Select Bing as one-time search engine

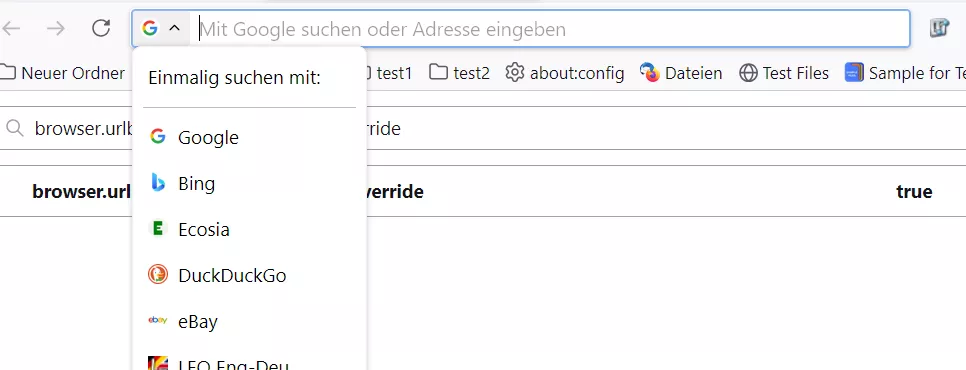coord(250,183)
